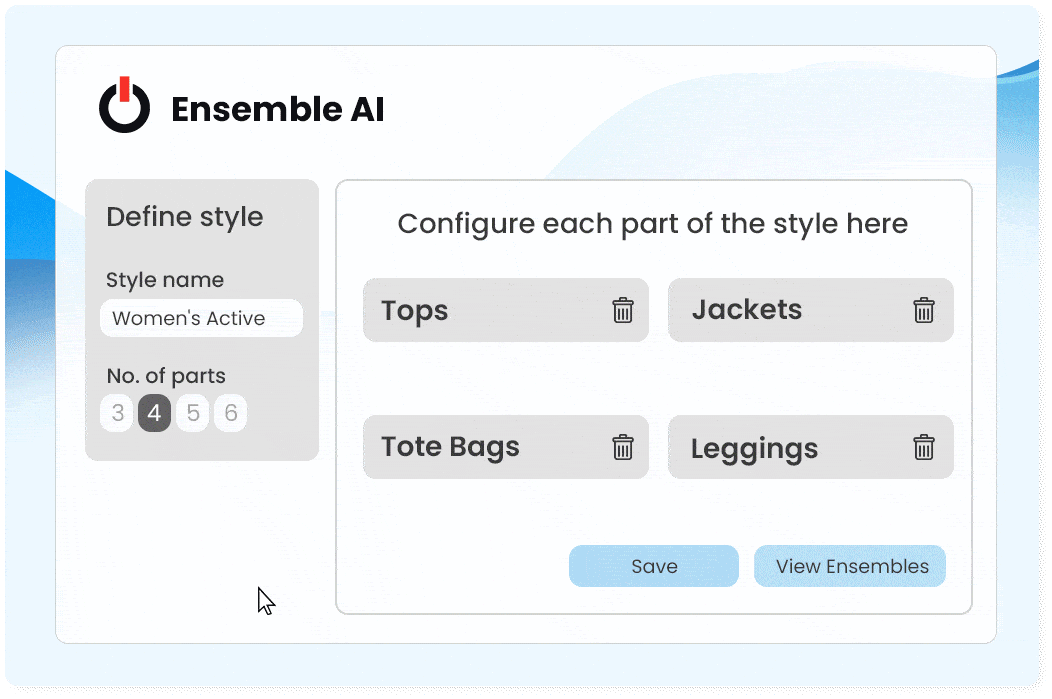This screenshot has height=699, width=1052.
Task: Select the Tote Bags part card
Action: pos(480,447)
